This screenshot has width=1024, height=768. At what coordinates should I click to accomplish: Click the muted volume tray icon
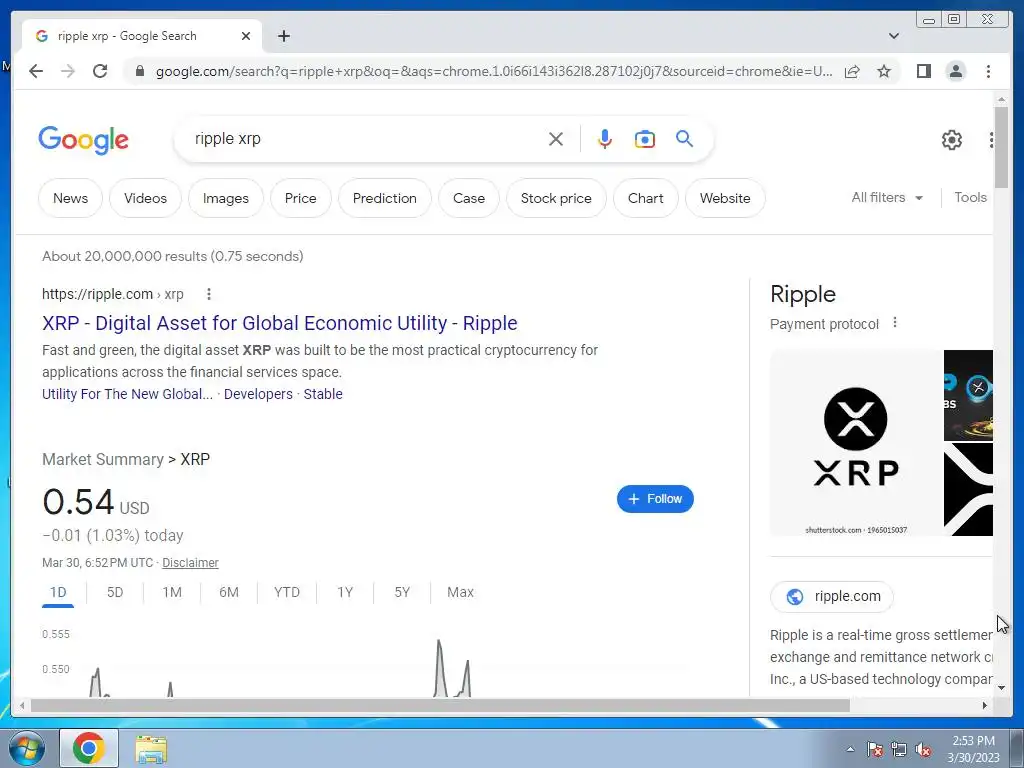click(x=923, y=749)
